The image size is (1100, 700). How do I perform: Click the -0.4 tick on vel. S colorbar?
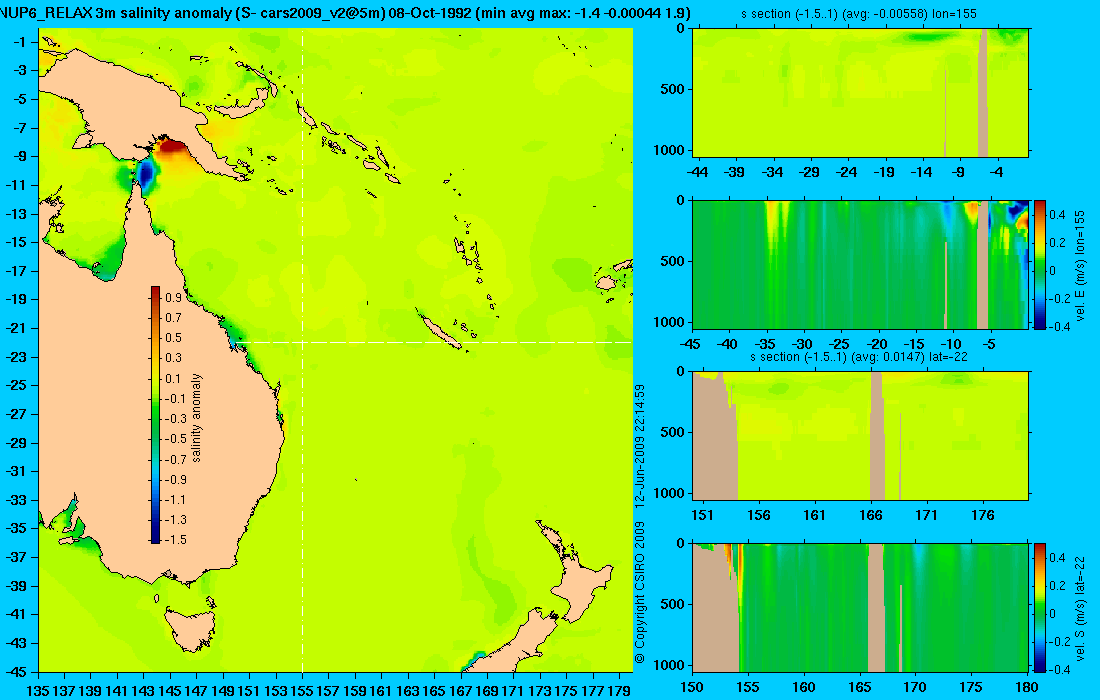[1059, 669]
